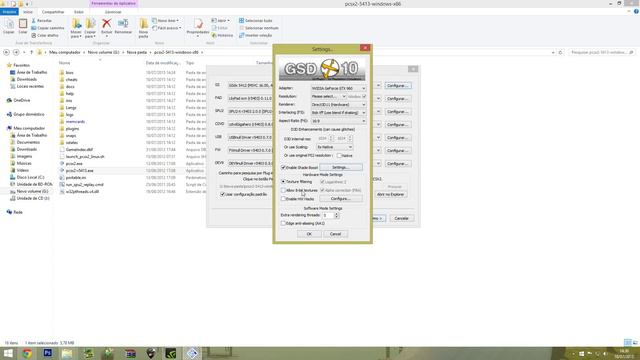Toggle the Texture filtering checkbox
Image resolution: width=640 pixels, height=360 pixels.
pyautogui.click(x=283, y=181)
